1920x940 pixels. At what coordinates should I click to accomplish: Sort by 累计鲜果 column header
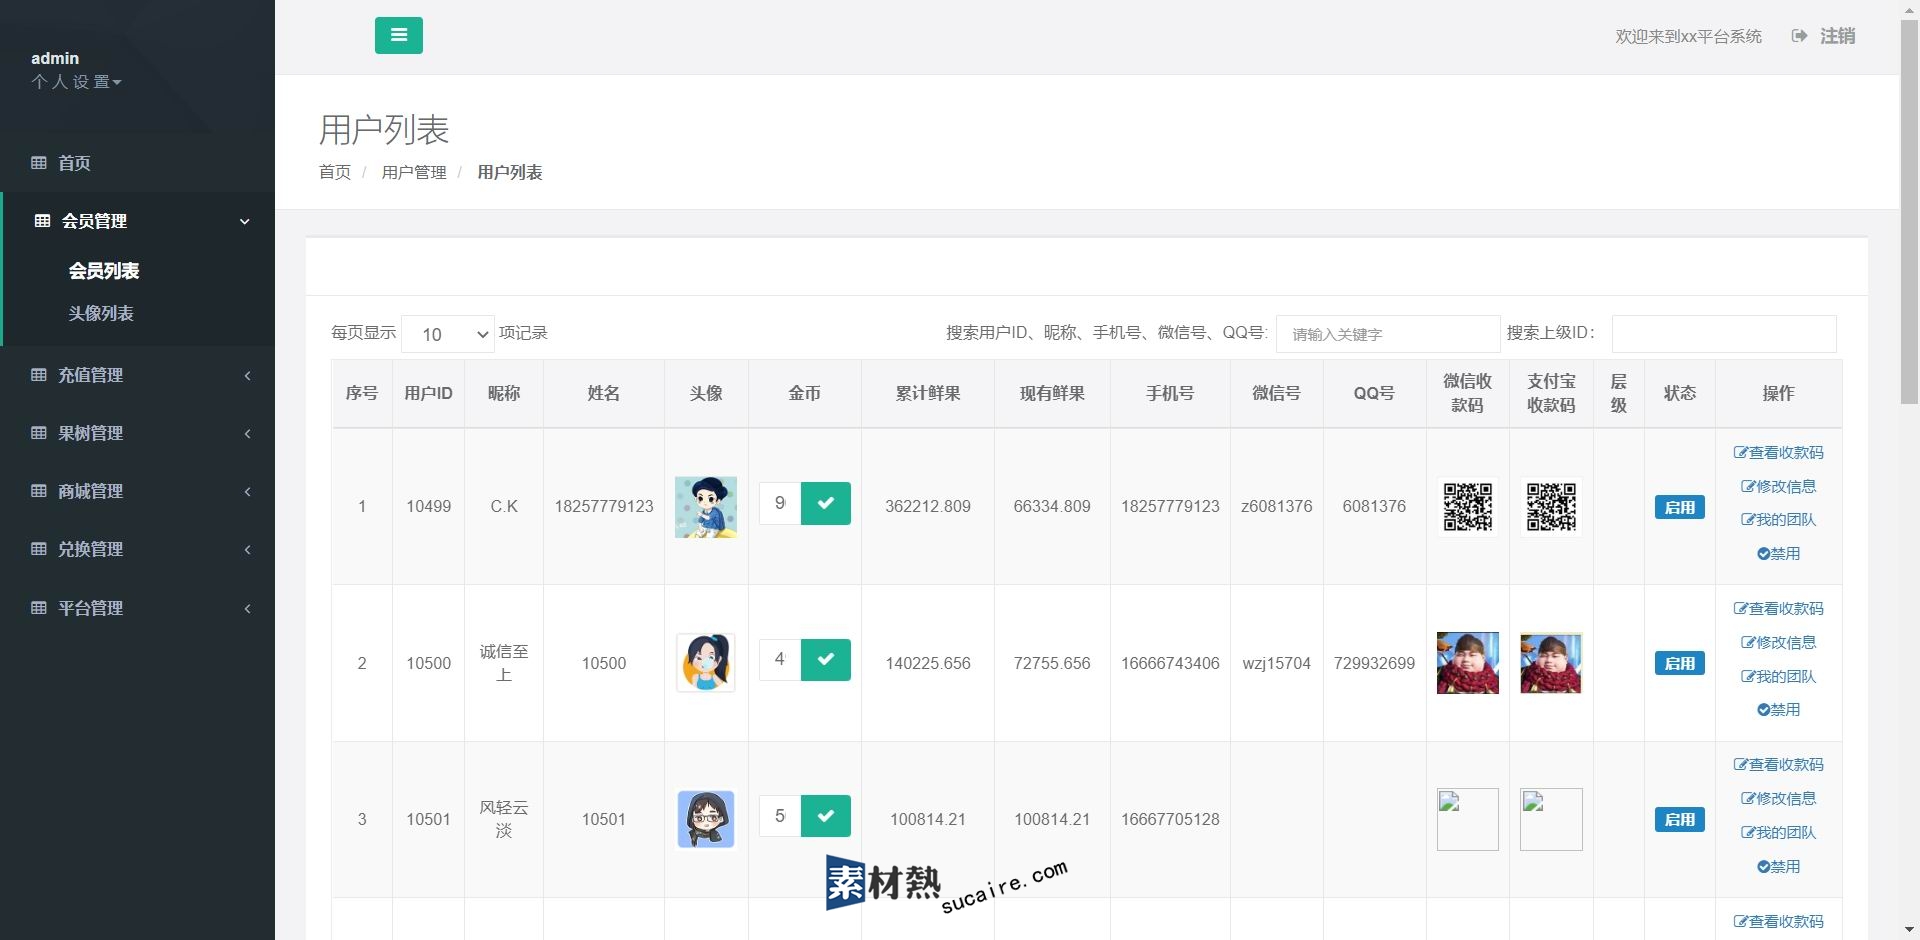coord(928,393)
